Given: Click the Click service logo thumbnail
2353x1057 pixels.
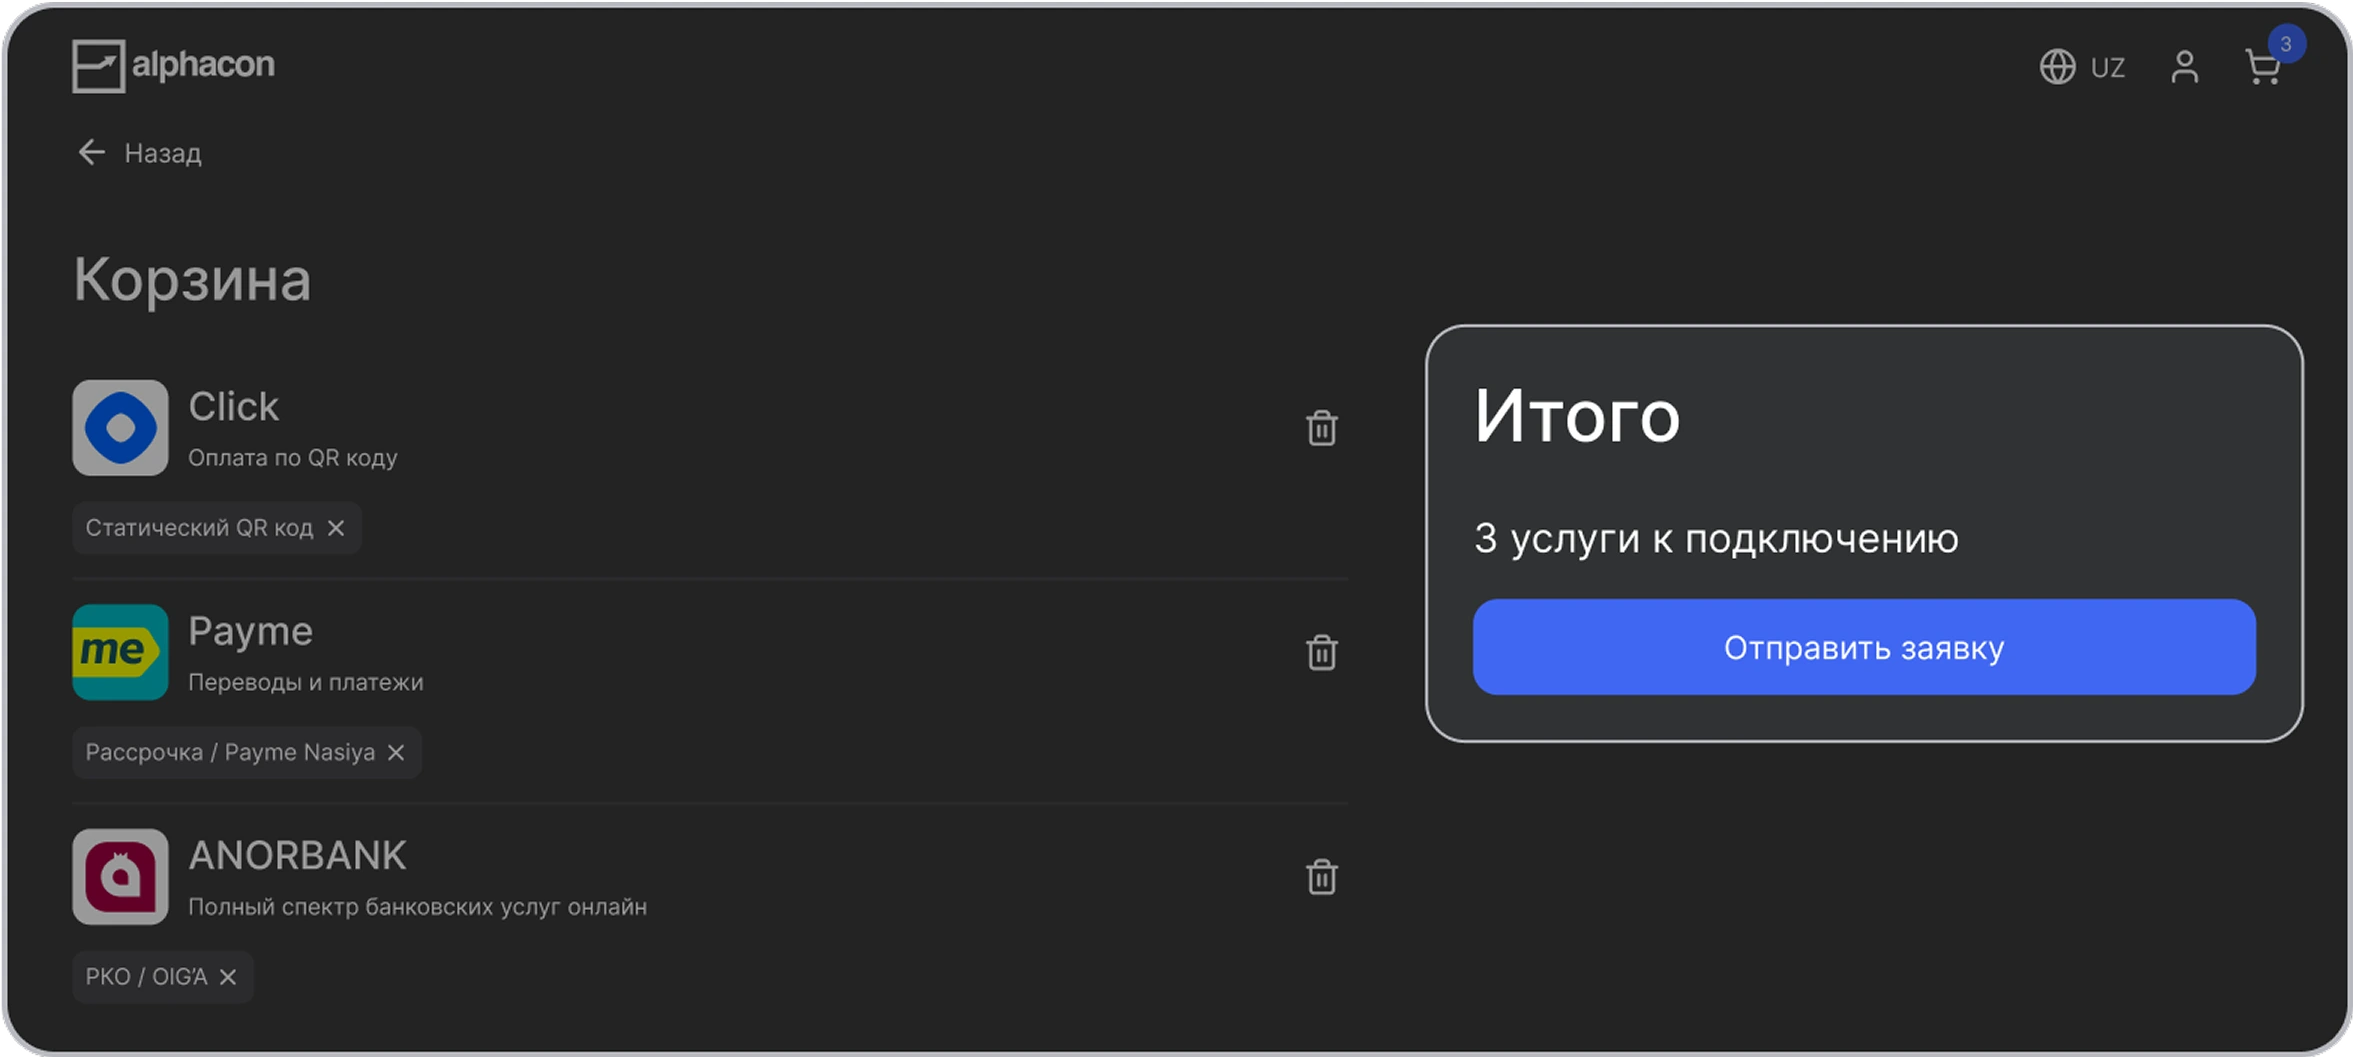Looking at the screenshot, I should pyautogui.click(x=120, y=428).
